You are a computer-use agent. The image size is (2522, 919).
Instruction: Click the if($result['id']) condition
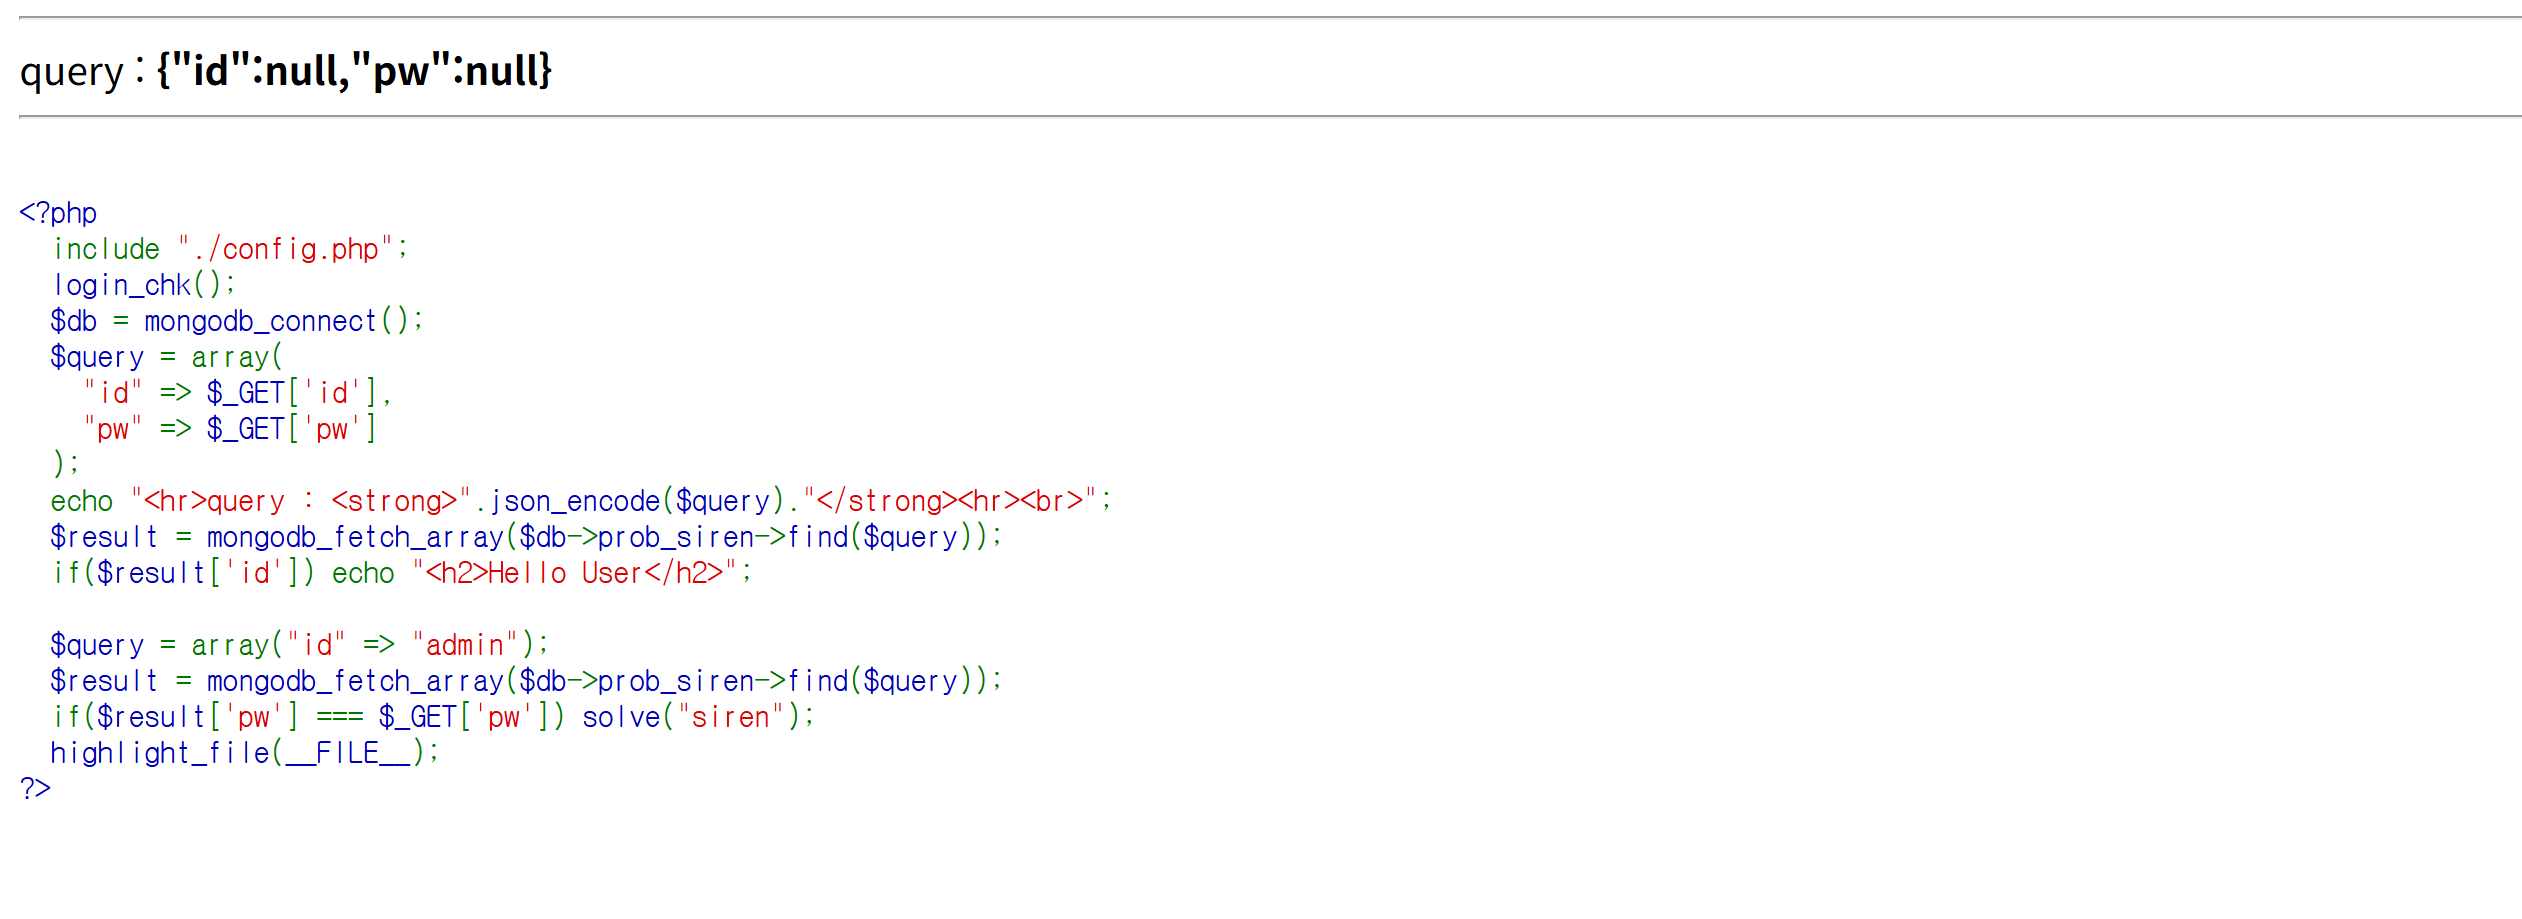184,573
